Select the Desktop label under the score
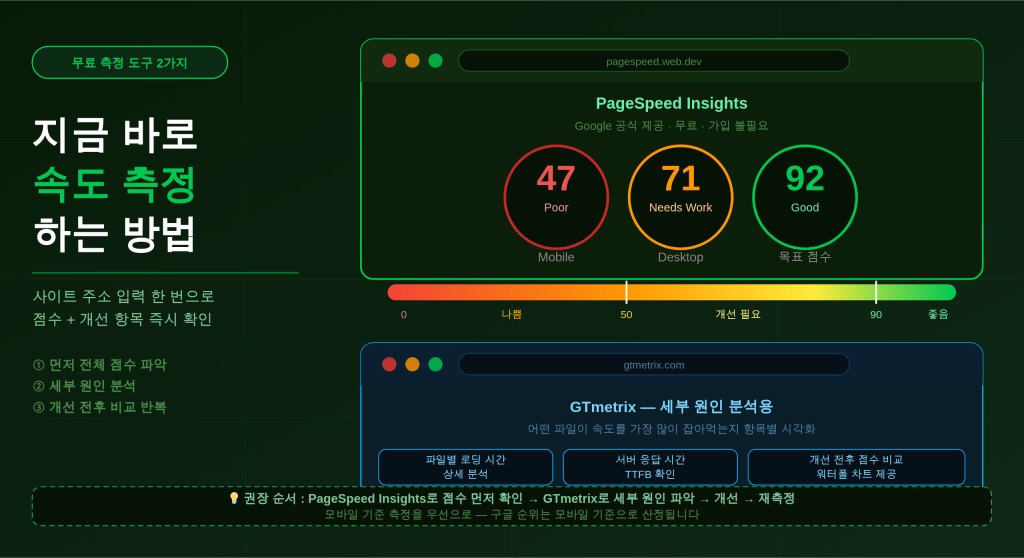Viewport: 1024px width, 558px height. click(x=680, y=257)
